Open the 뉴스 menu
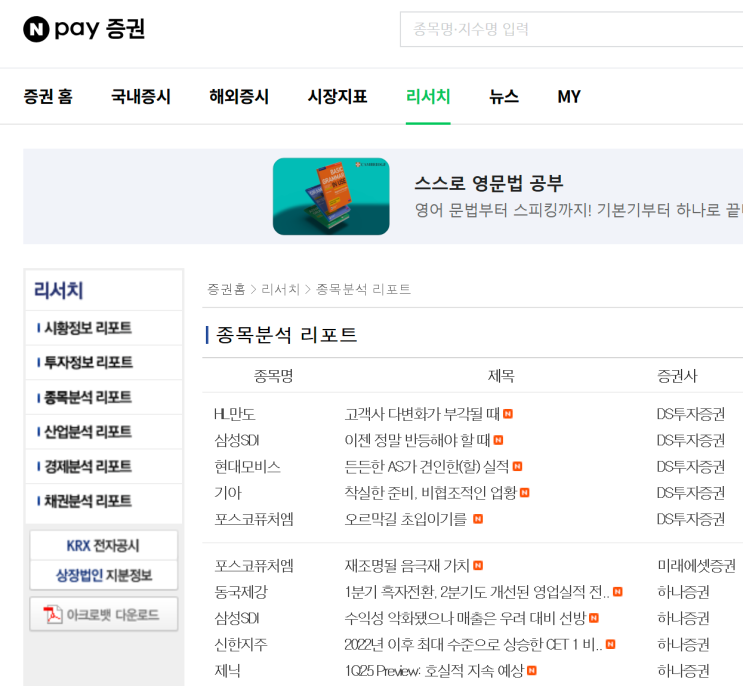Screen dimensions: 743x686 point(504,97)
